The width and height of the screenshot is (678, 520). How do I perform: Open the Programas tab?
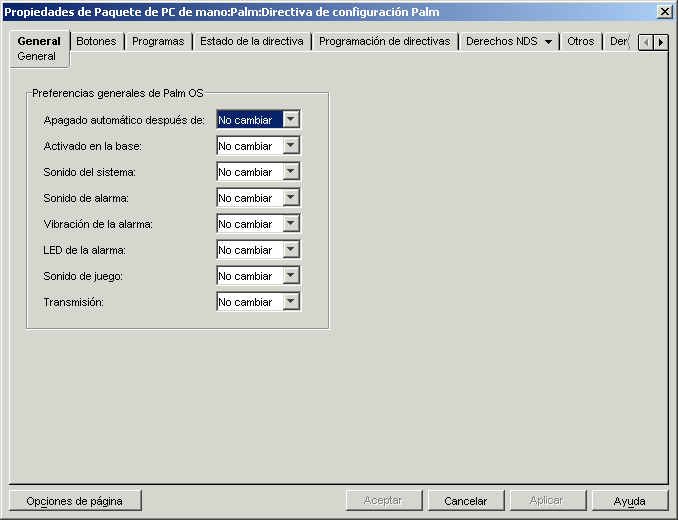coord(158,41)
